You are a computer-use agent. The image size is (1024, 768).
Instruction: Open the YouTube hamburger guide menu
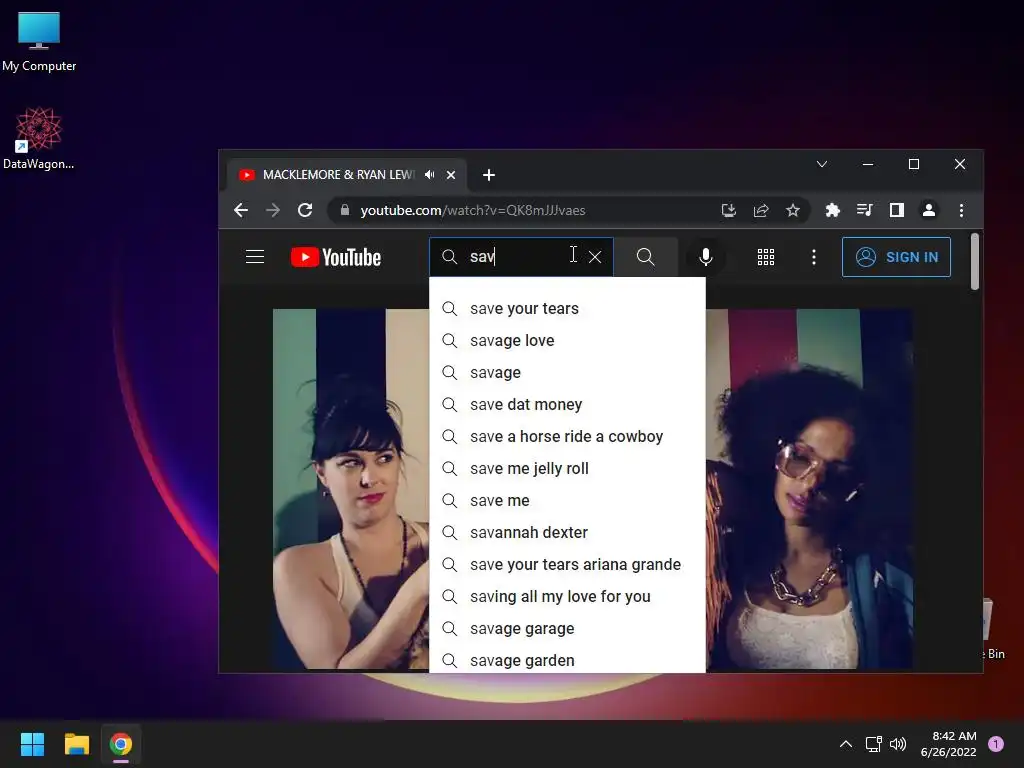[255, 257]
